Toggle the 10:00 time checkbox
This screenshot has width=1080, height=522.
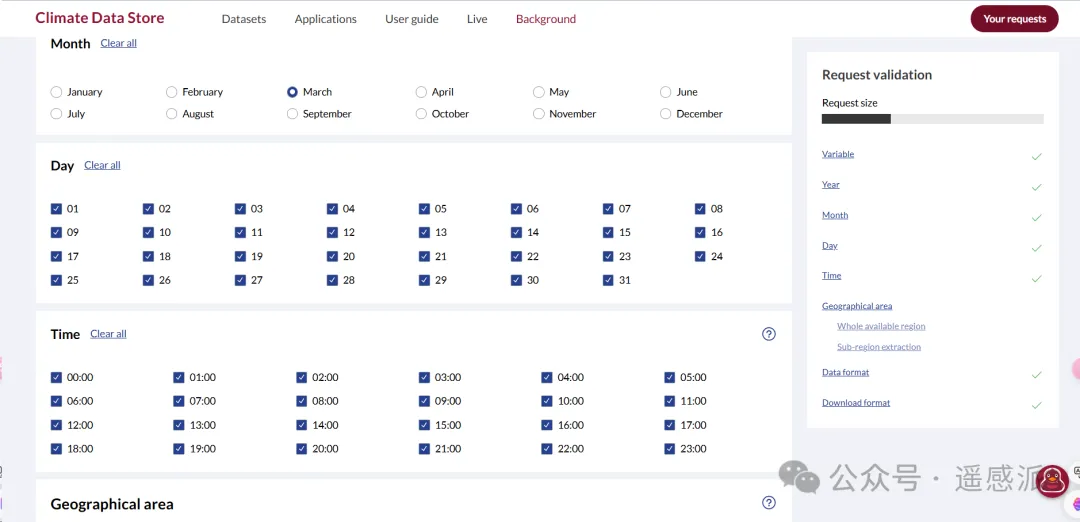click(547, 401)
